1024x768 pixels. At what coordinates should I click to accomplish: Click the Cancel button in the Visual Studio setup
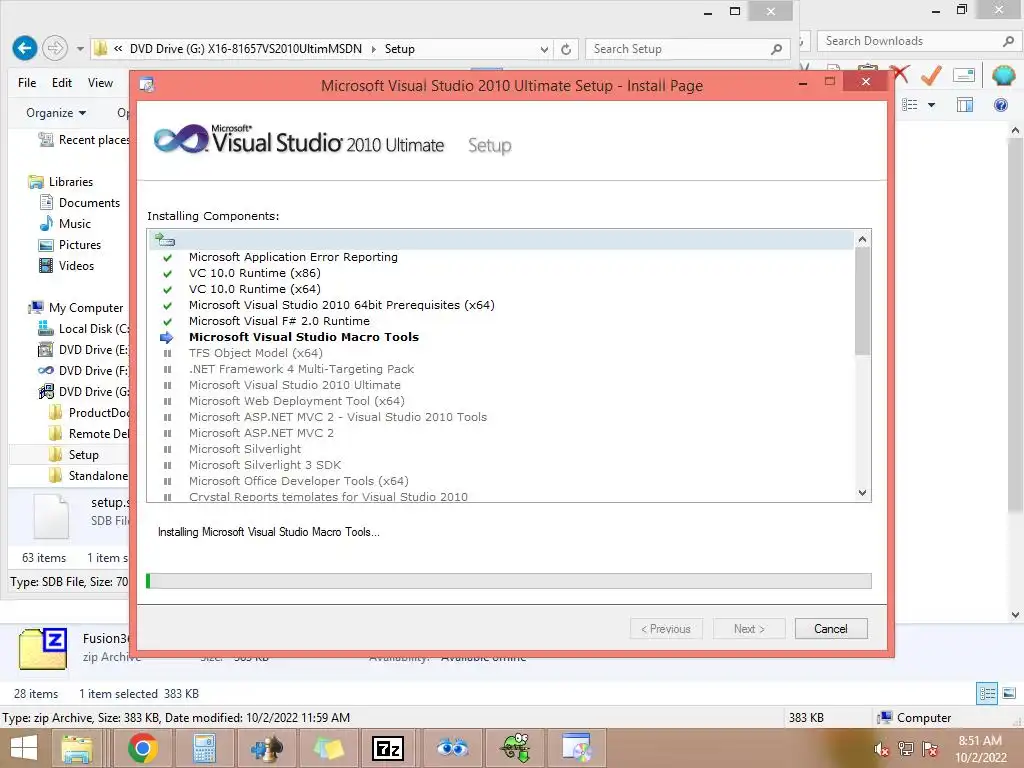[x=831, y=629]
